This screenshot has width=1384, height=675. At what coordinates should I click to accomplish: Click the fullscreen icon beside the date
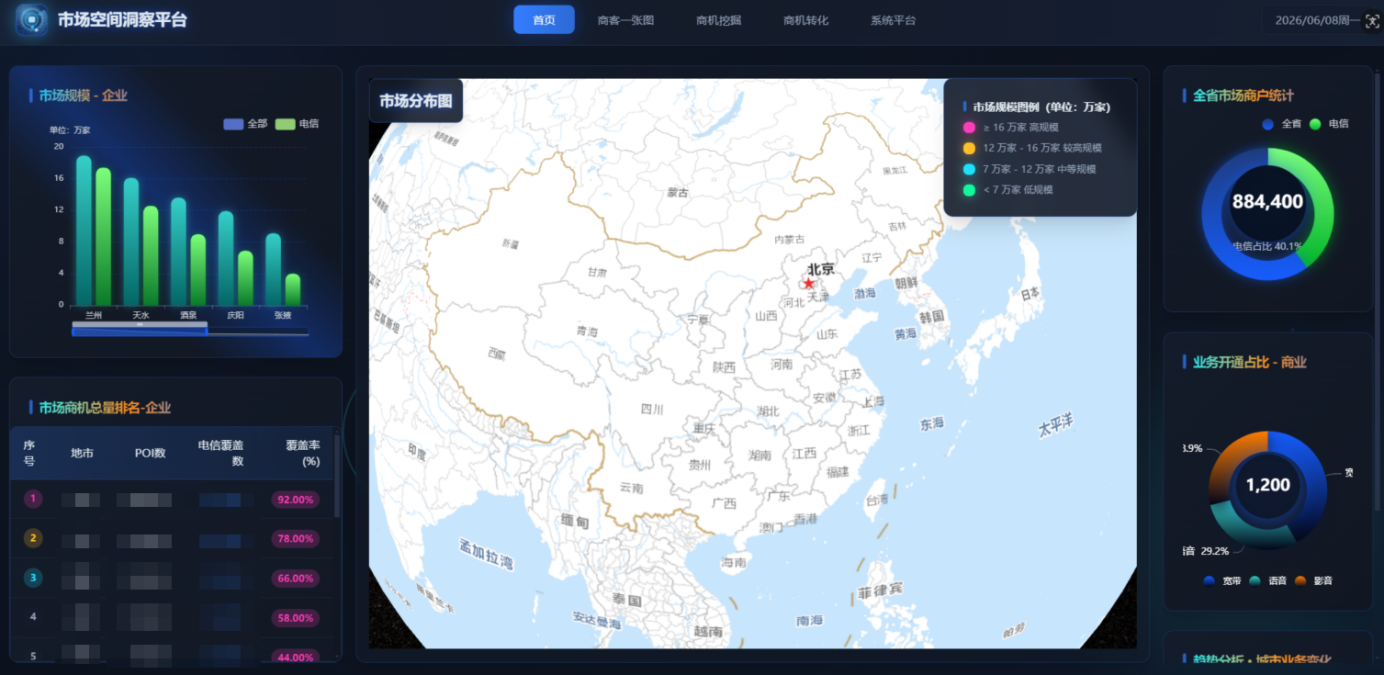(x=1372, y=21)
